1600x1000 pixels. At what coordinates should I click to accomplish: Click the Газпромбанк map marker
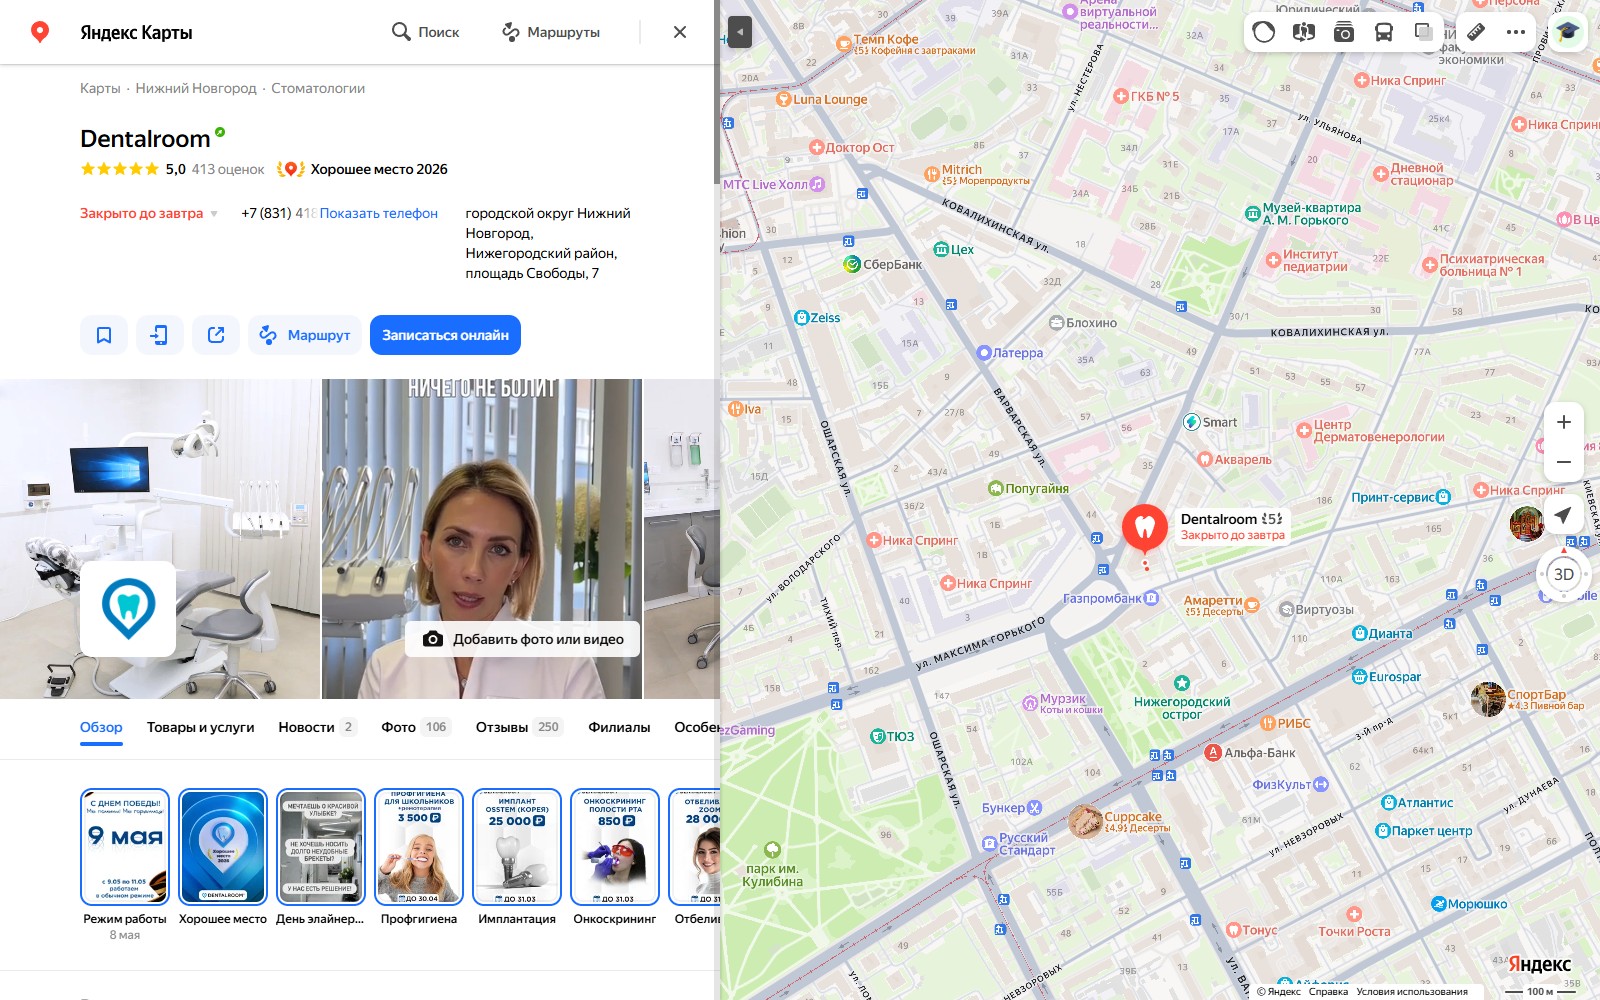click(x=1151, y=598)
